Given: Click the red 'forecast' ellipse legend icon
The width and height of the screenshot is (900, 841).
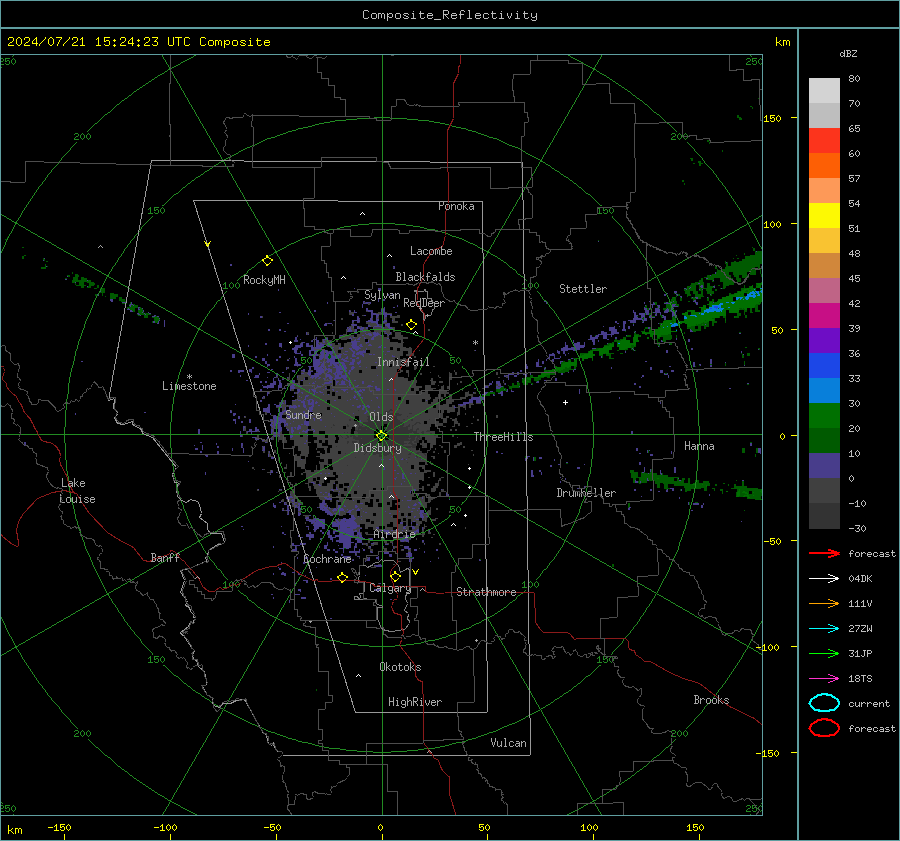Looking at the screenshot, I should [x=824, y=728].
